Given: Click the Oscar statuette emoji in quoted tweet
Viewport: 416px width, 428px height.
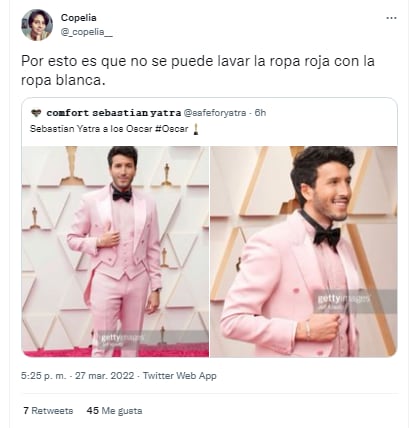Looking at the screenshot, I should pos(196,129).
